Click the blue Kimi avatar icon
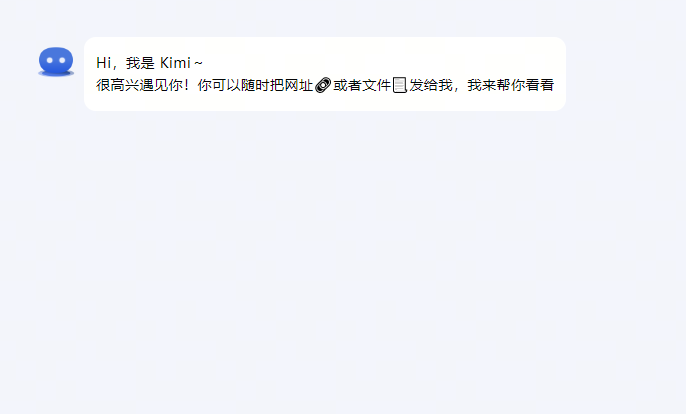 (x=56, y=61)
